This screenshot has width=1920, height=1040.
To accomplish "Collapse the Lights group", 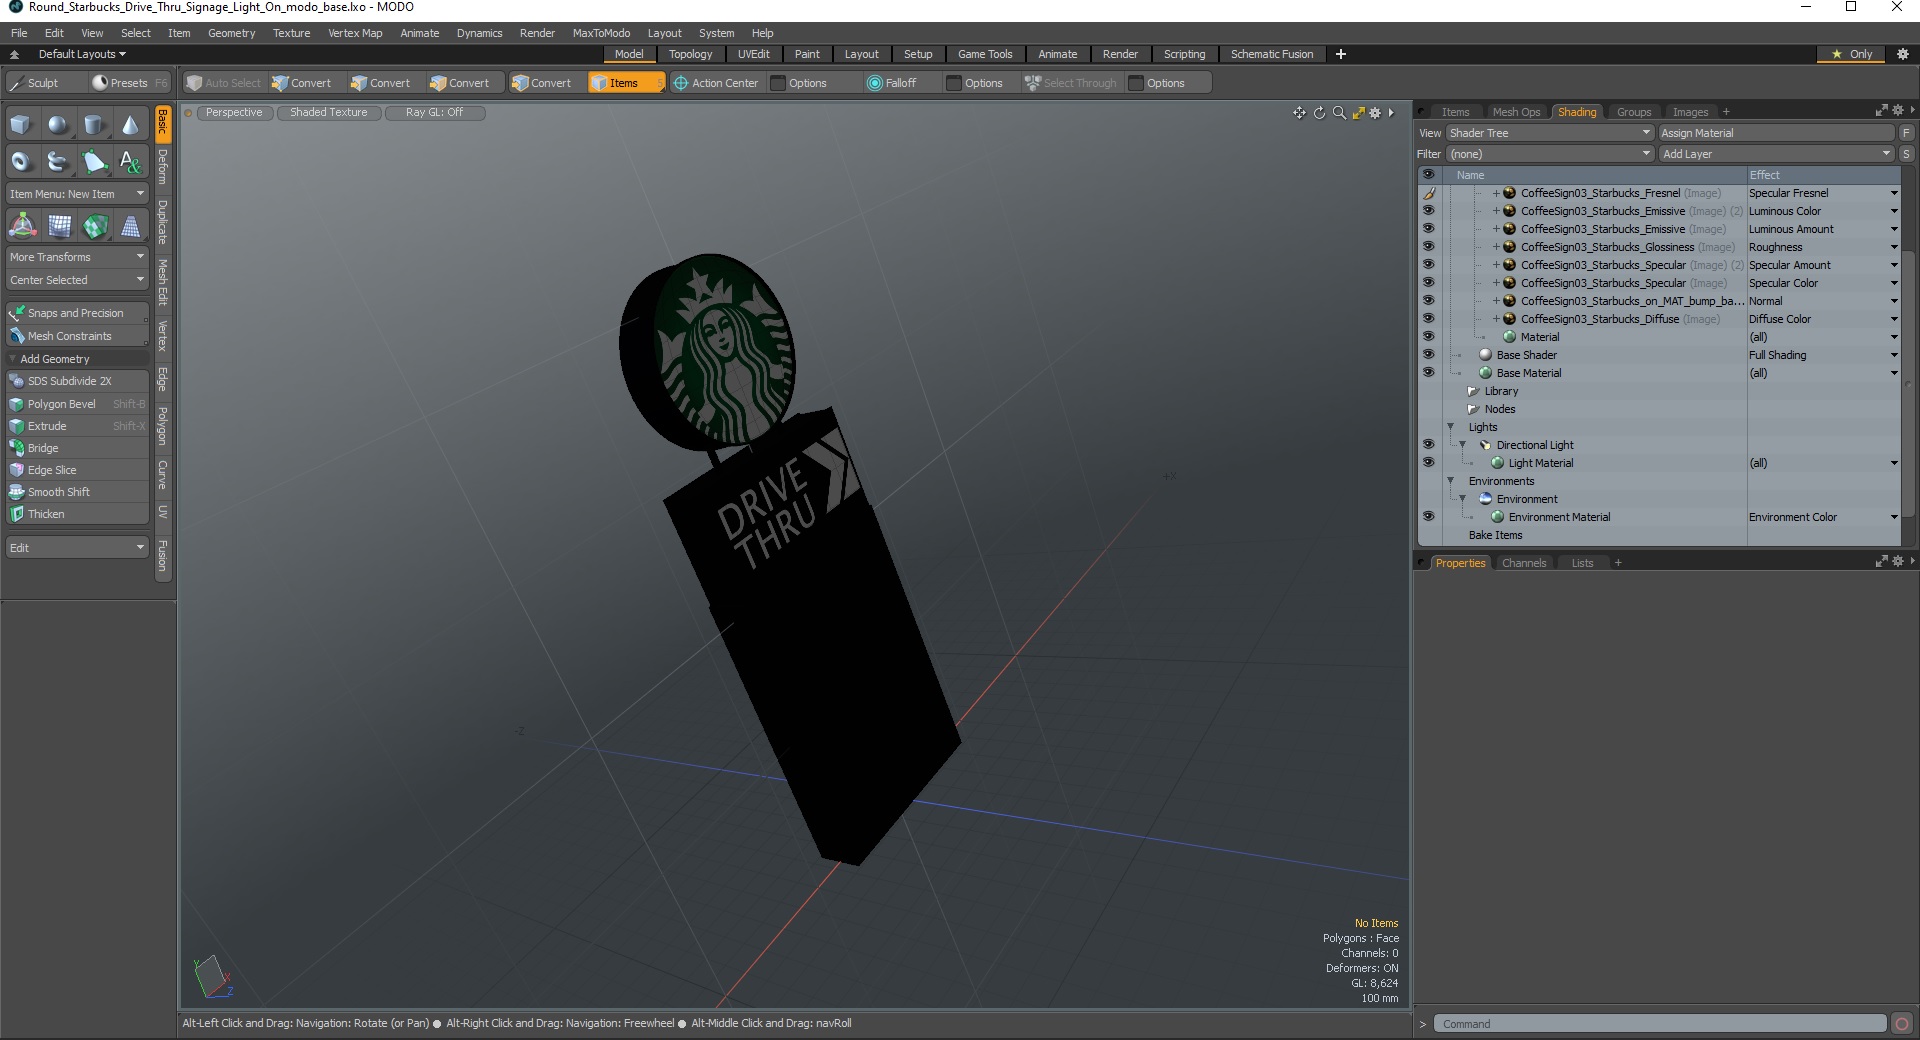I will click(x=1450, y=427).
